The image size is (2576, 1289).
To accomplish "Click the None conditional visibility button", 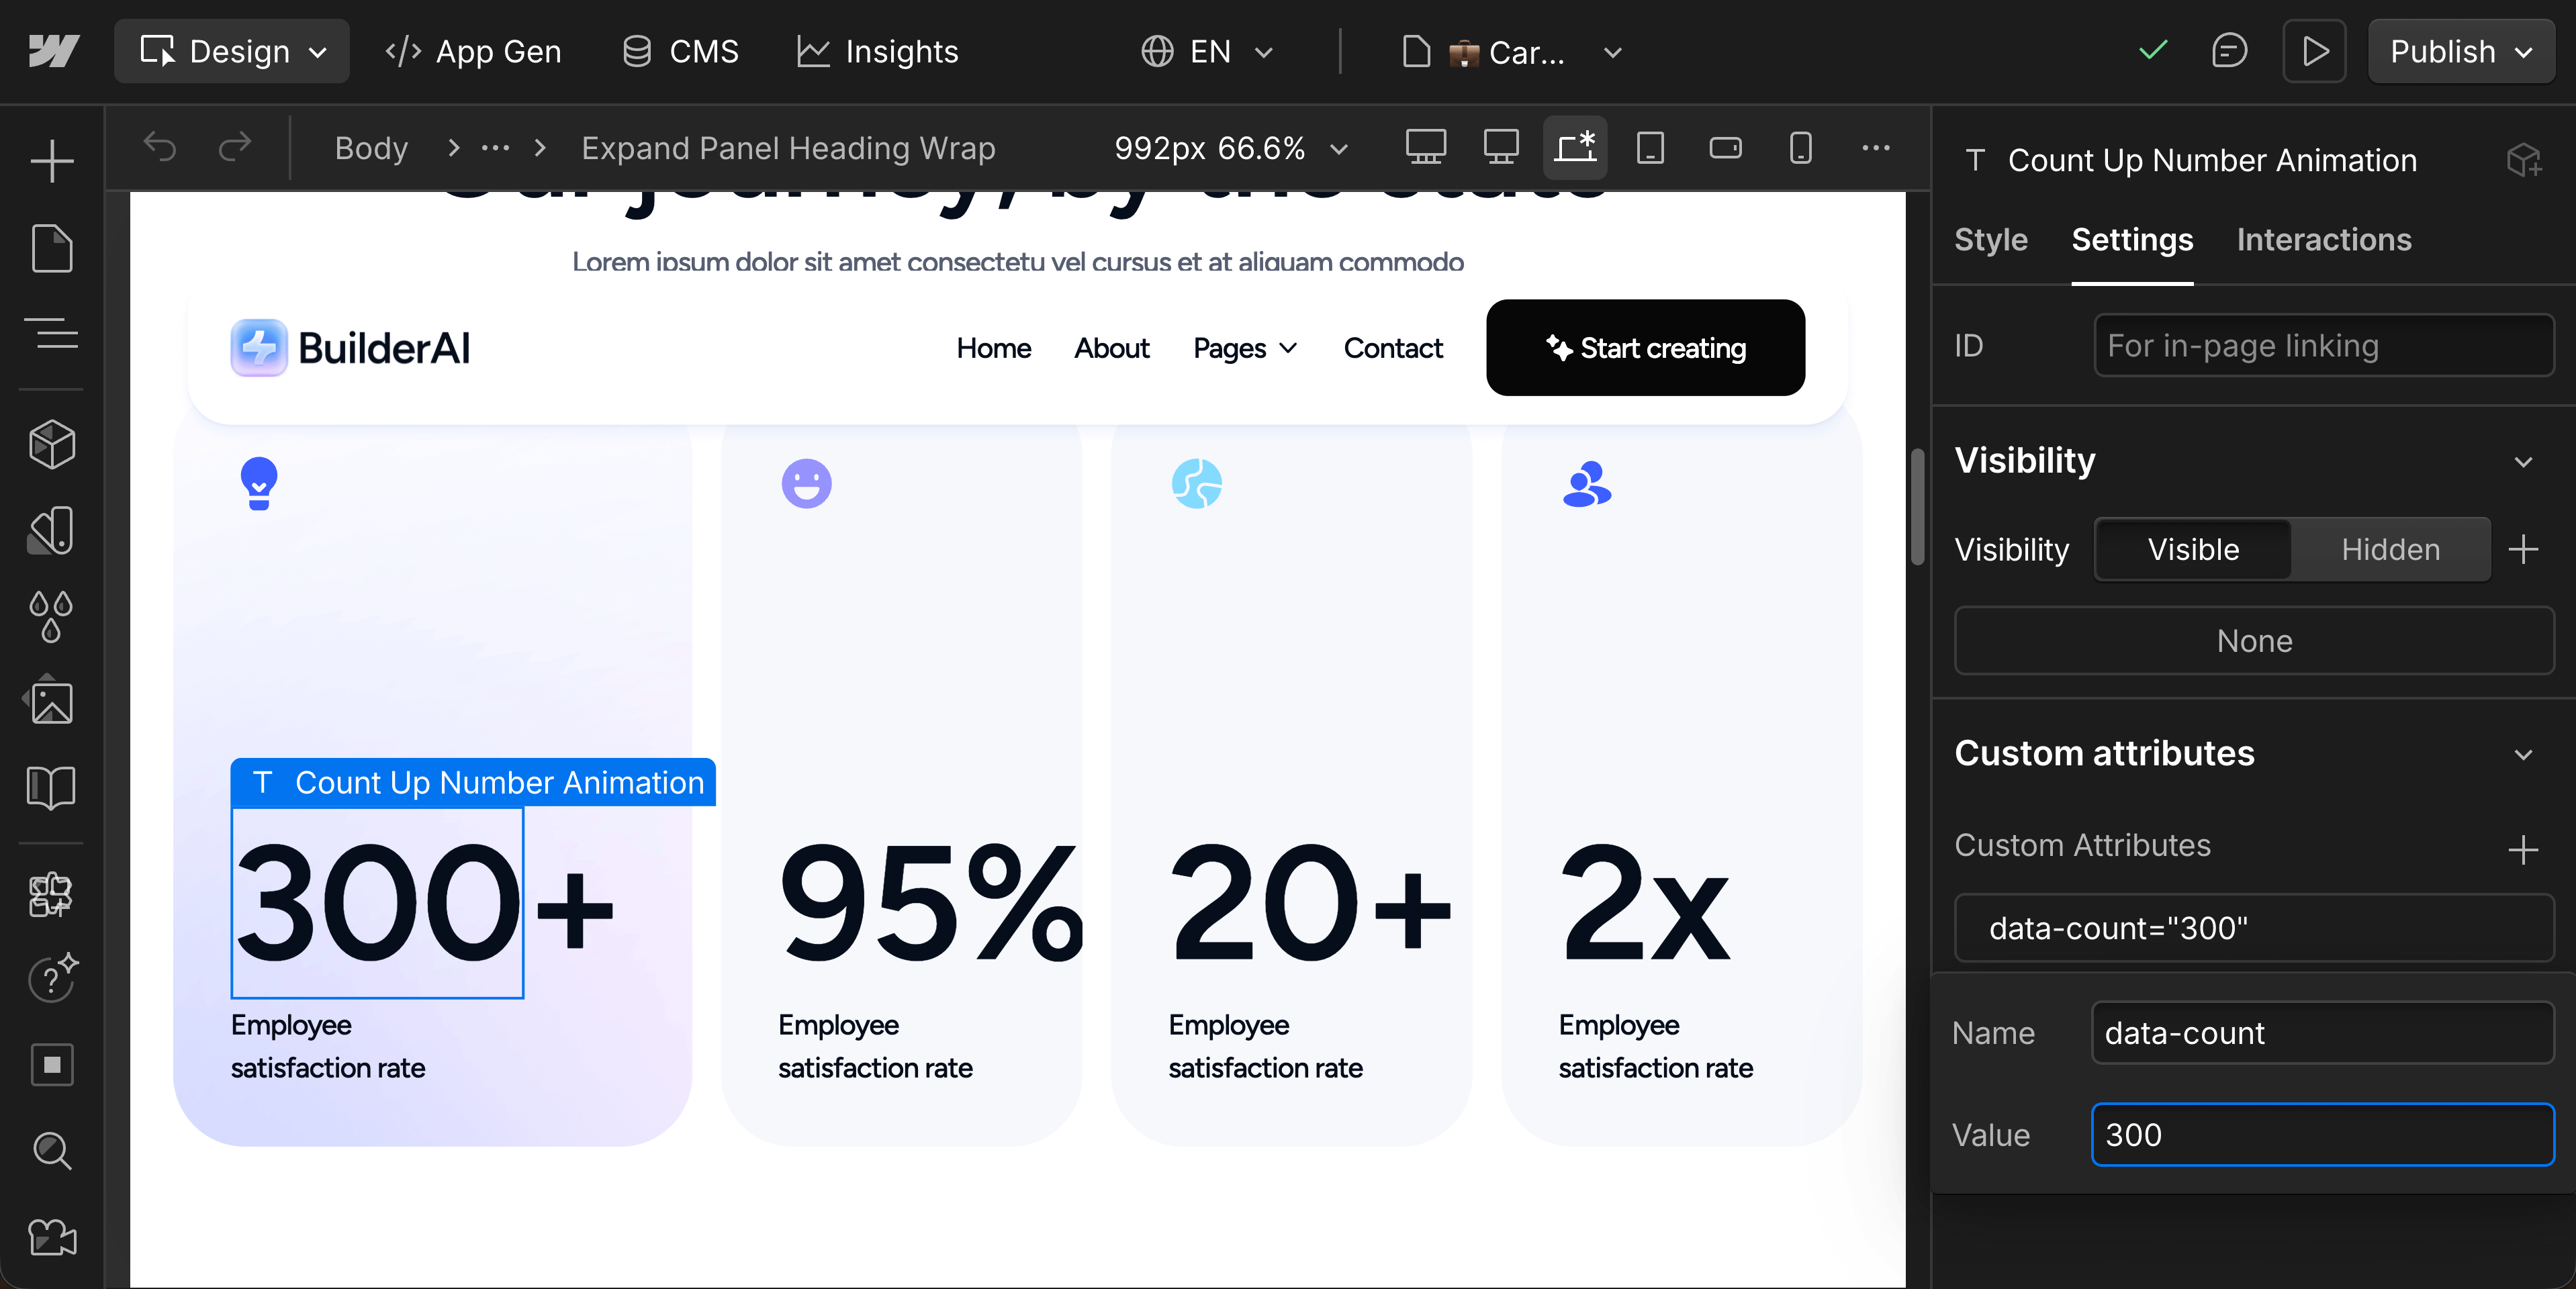I will click(2254, 641).
